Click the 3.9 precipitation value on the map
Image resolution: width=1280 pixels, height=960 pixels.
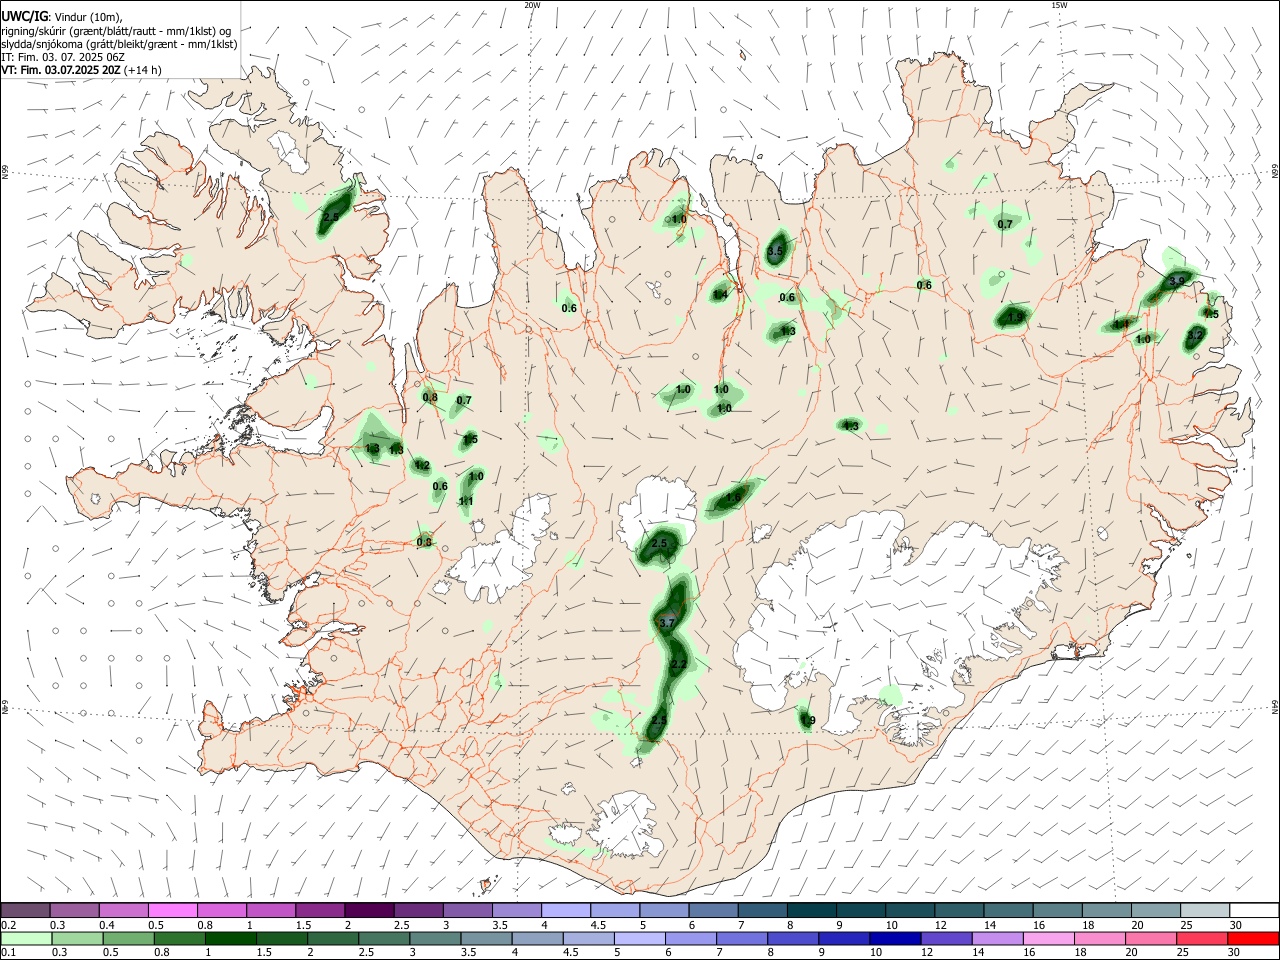click(1176, 281)
